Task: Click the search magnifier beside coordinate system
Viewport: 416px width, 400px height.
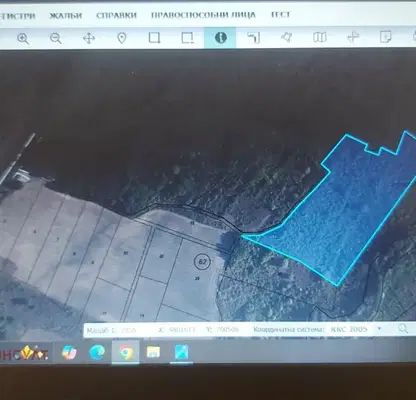Action: click(403, 329)
